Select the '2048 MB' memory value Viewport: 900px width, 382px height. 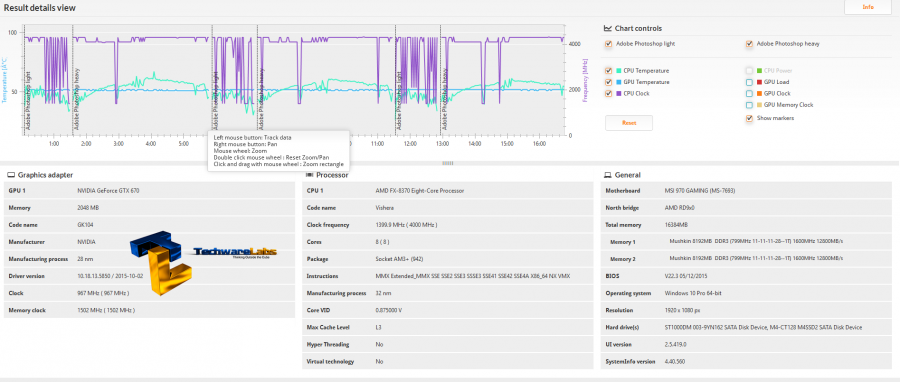pos(88,208)
